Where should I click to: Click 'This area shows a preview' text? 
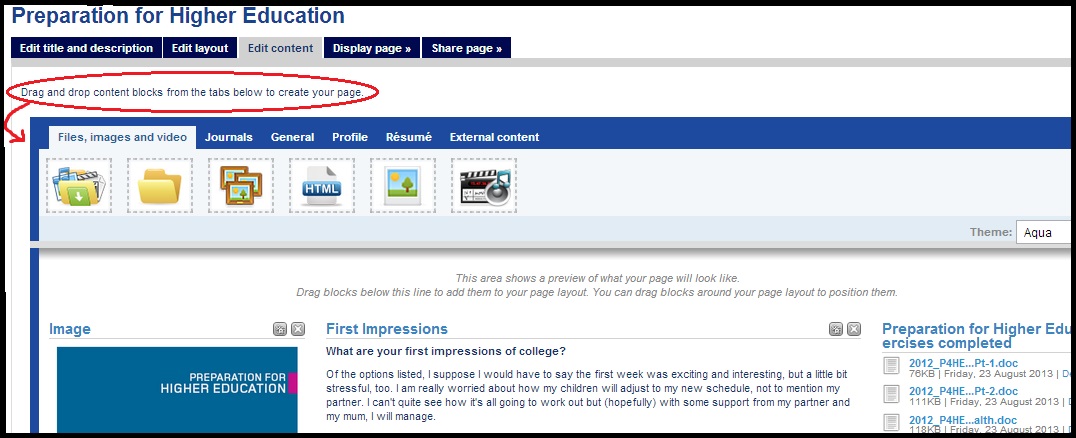point(597,278)
